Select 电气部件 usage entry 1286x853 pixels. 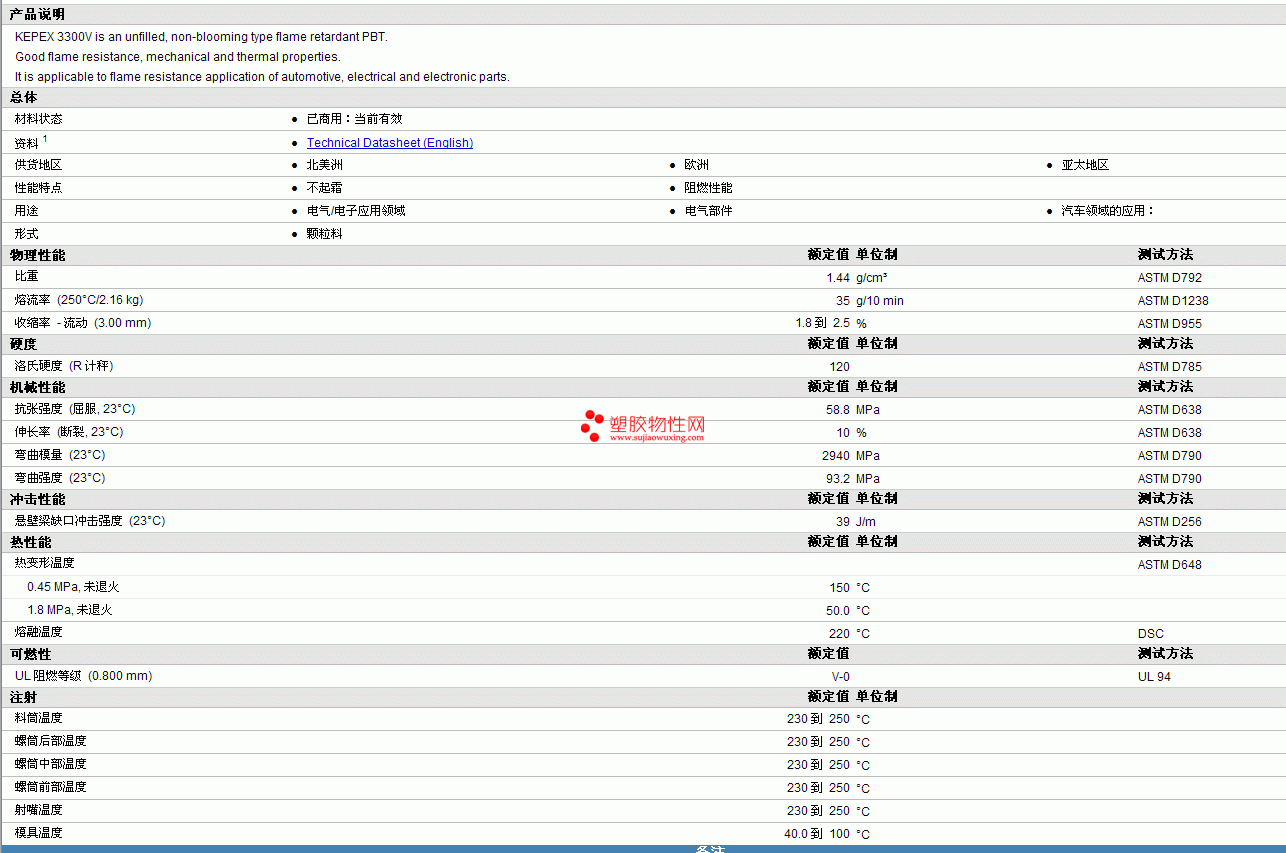tap(708, 211)
